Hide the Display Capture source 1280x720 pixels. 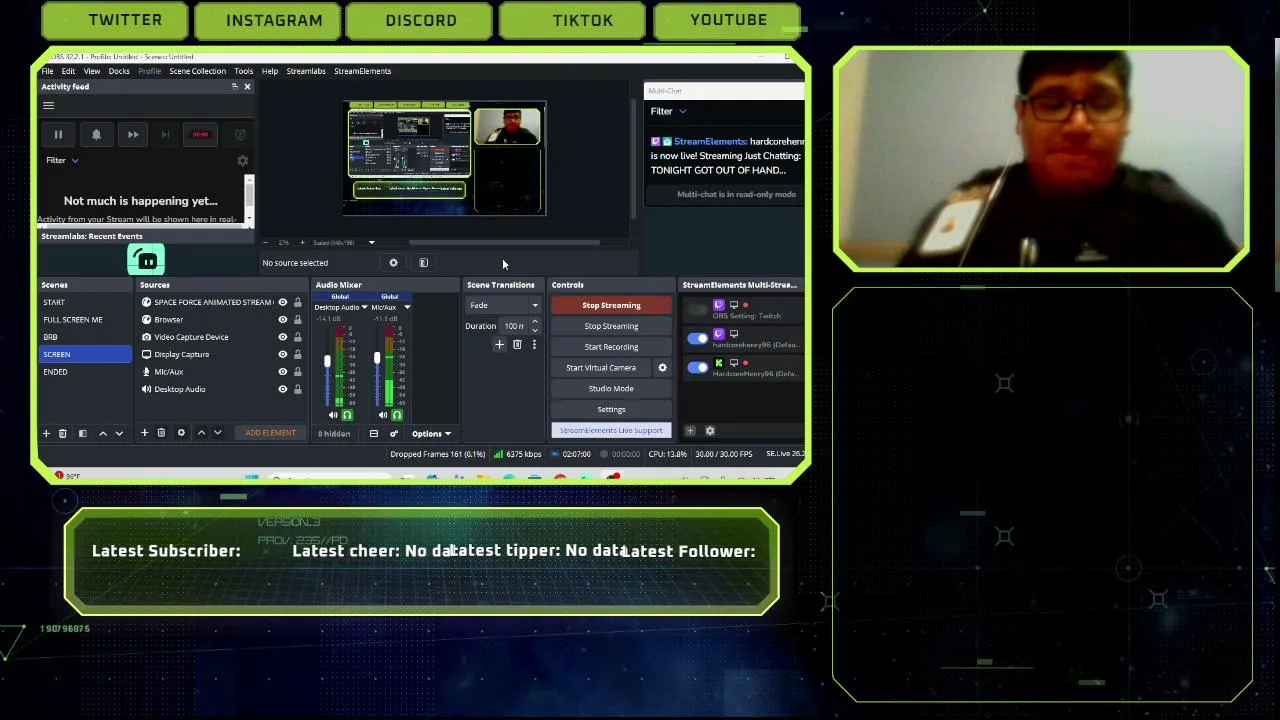[282, 354]
